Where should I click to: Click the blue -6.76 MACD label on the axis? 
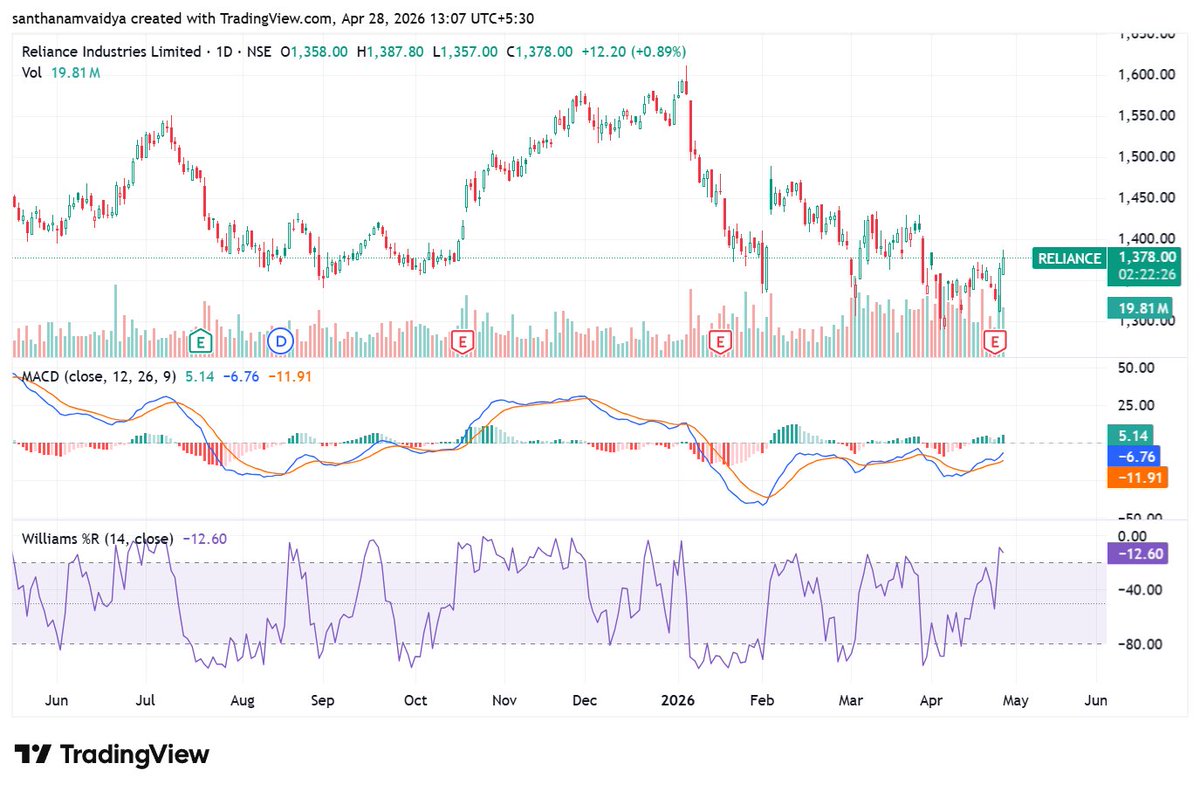1134,456
